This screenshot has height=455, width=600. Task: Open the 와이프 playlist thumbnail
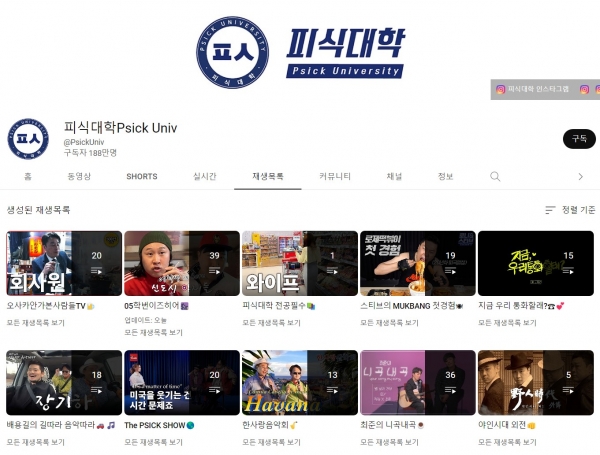pos(300,263)
